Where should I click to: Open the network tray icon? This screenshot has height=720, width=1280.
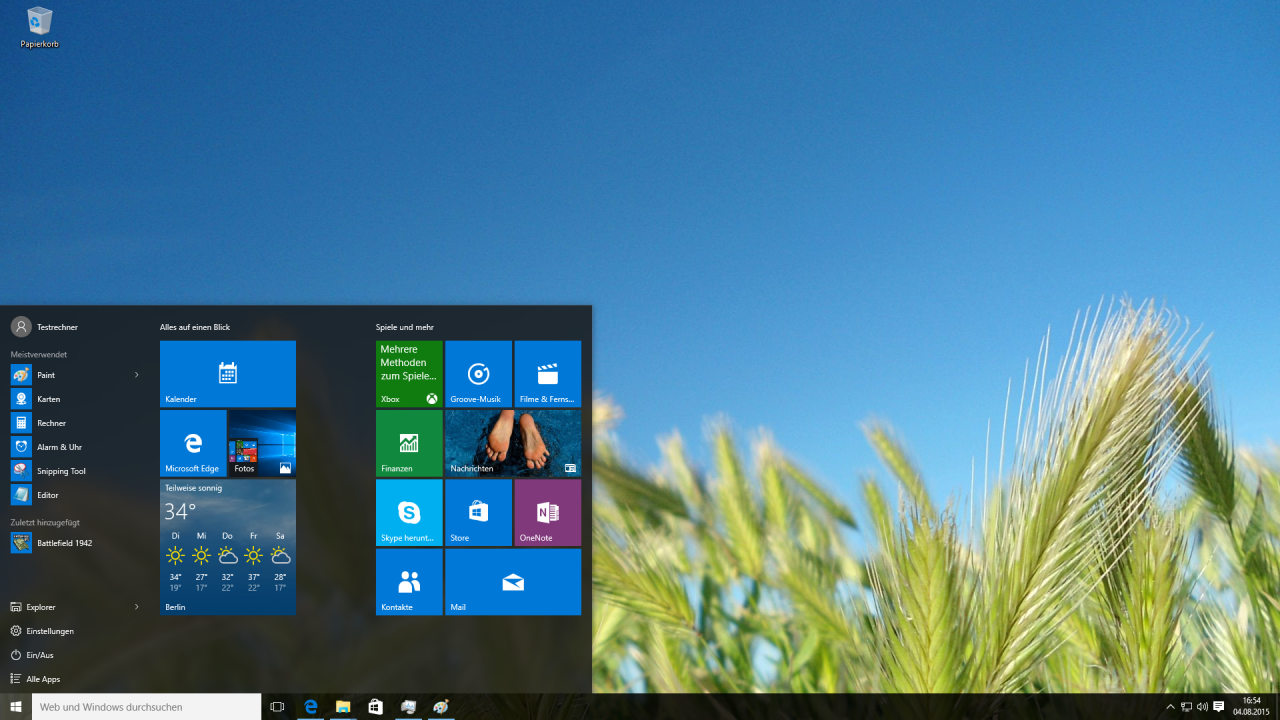coord(1187,707)
